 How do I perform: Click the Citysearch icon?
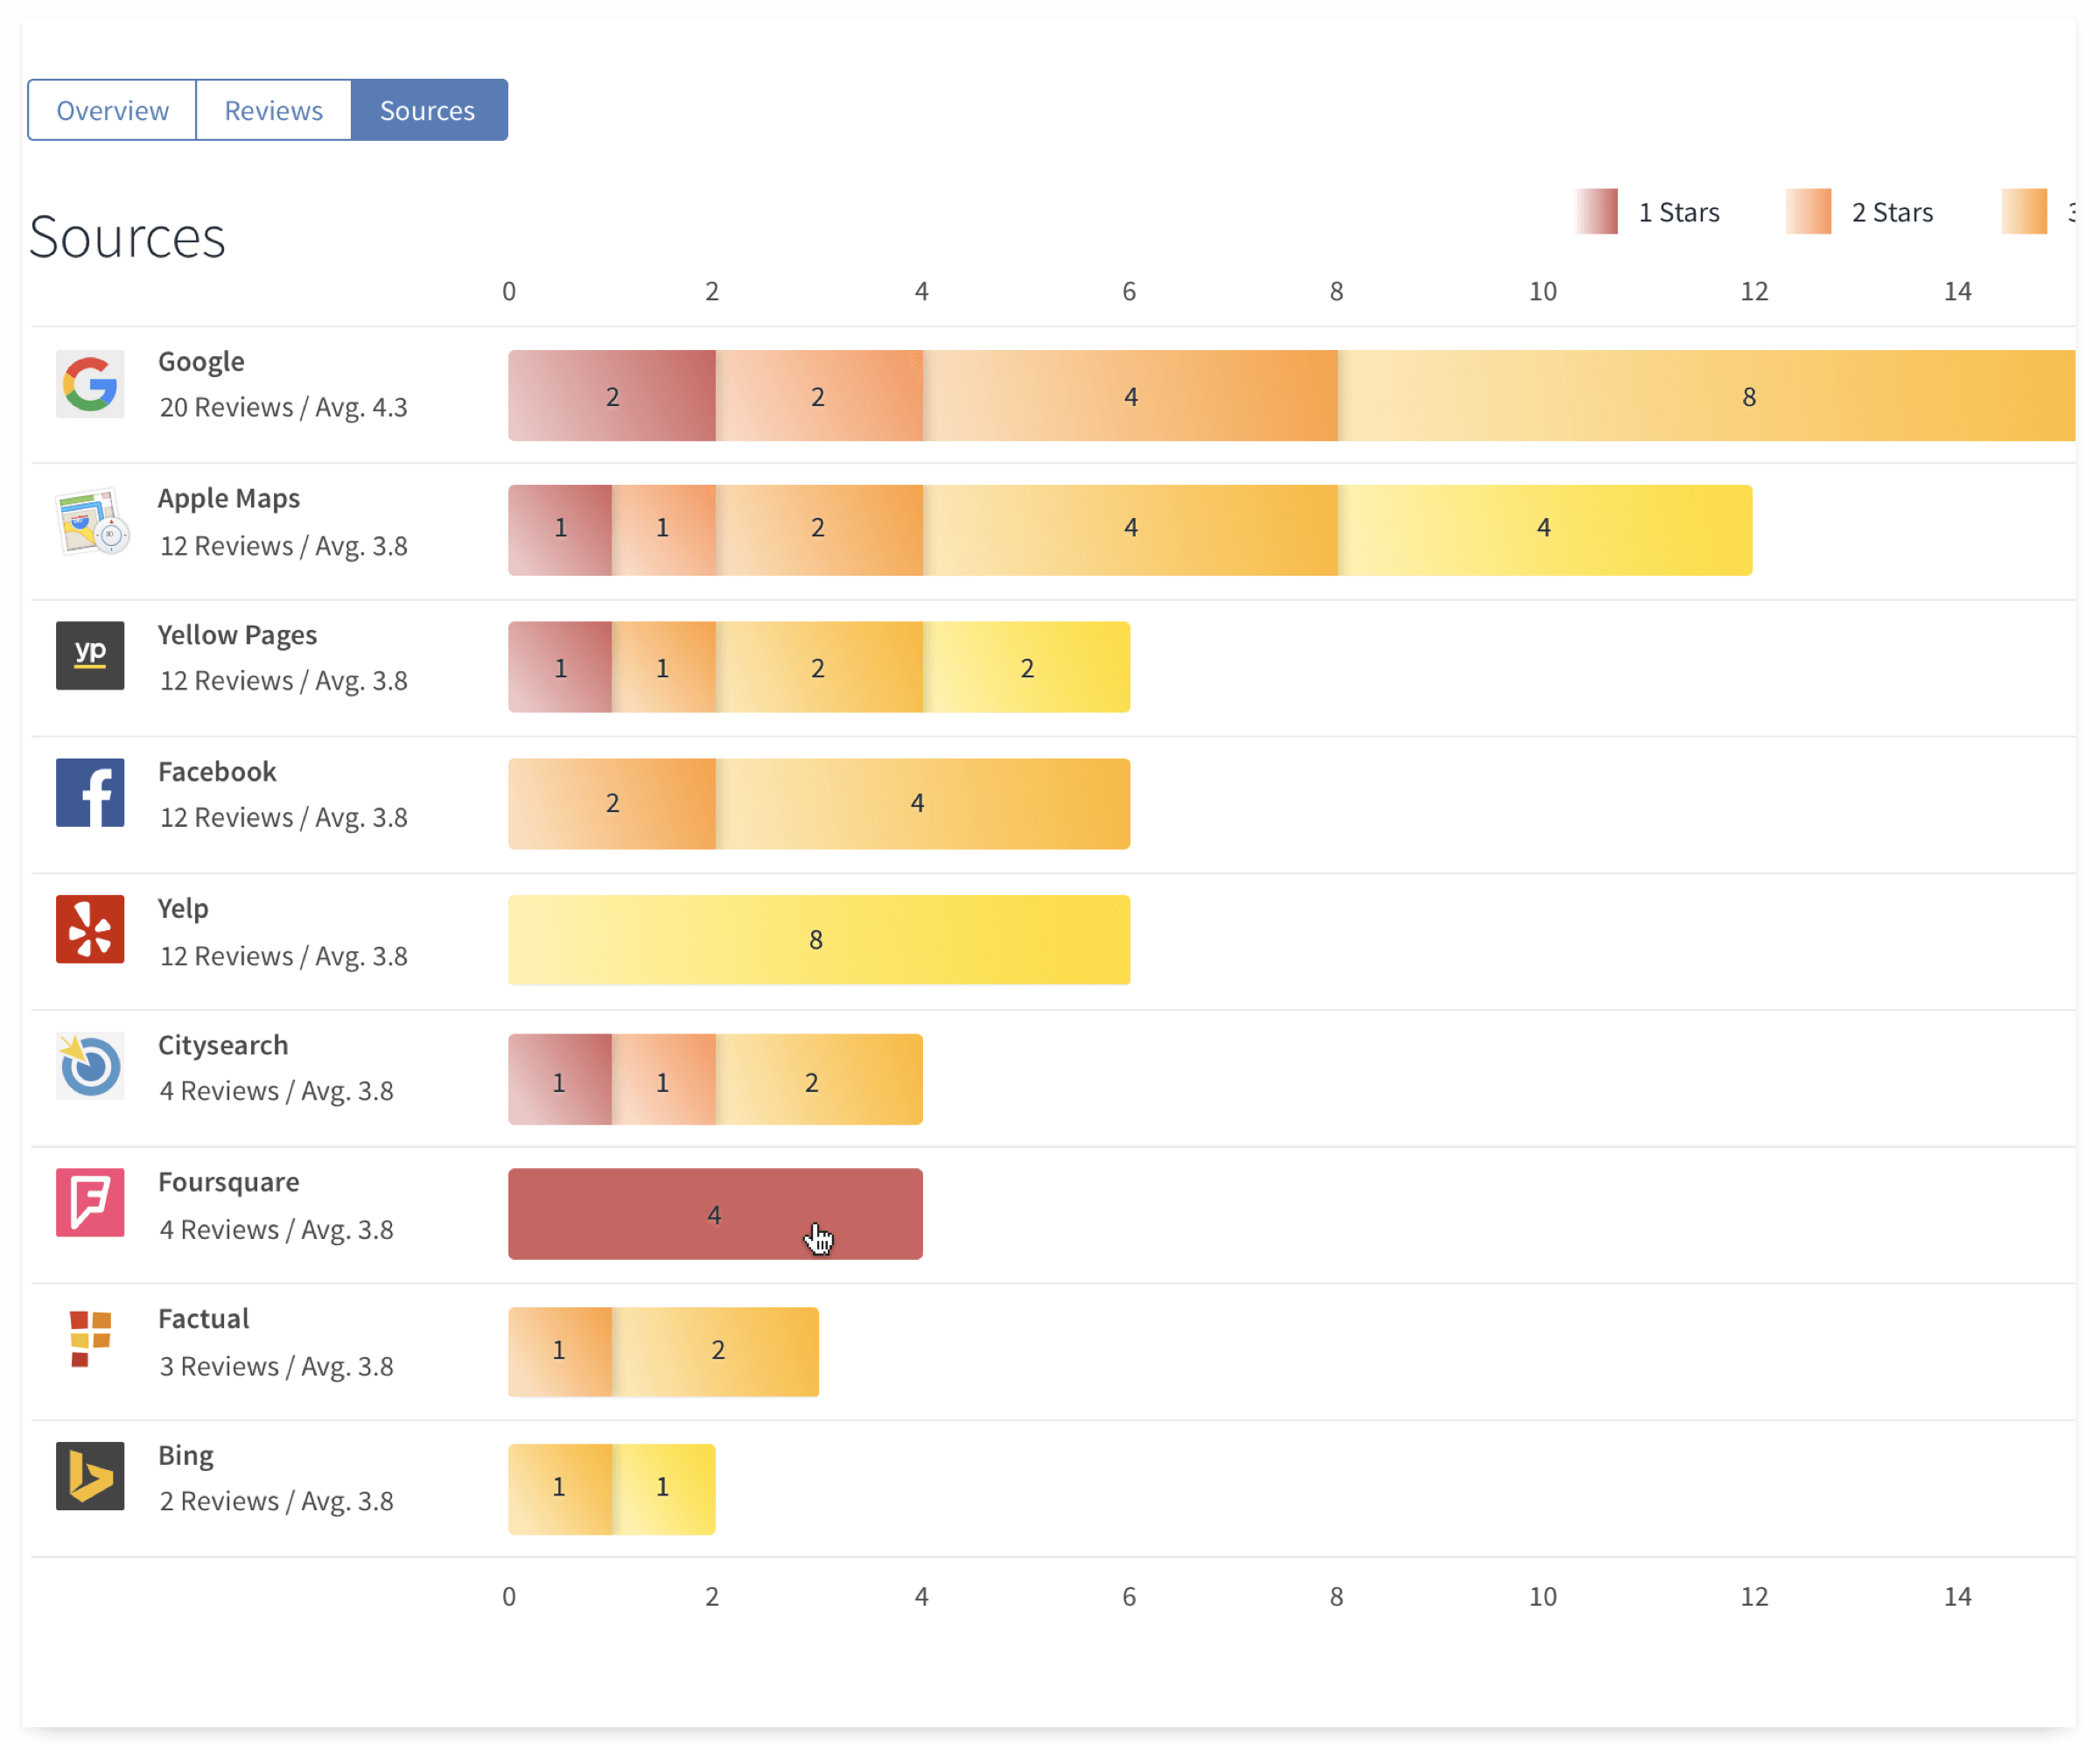[90, 1066]
